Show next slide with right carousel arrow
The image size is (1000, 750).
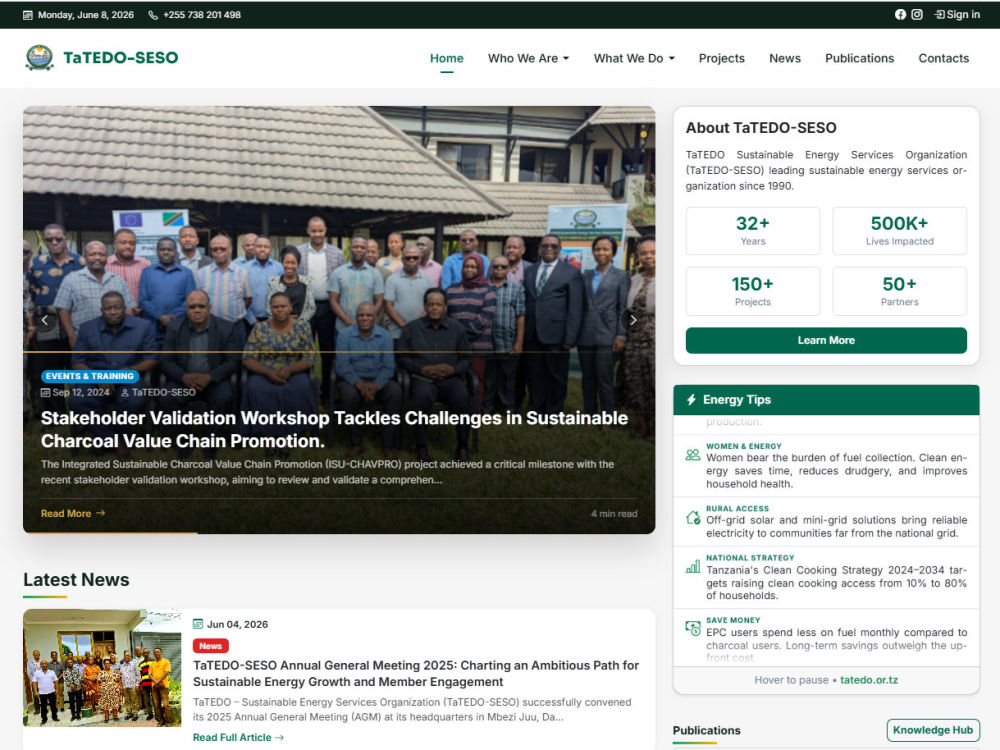coord(633,320)
